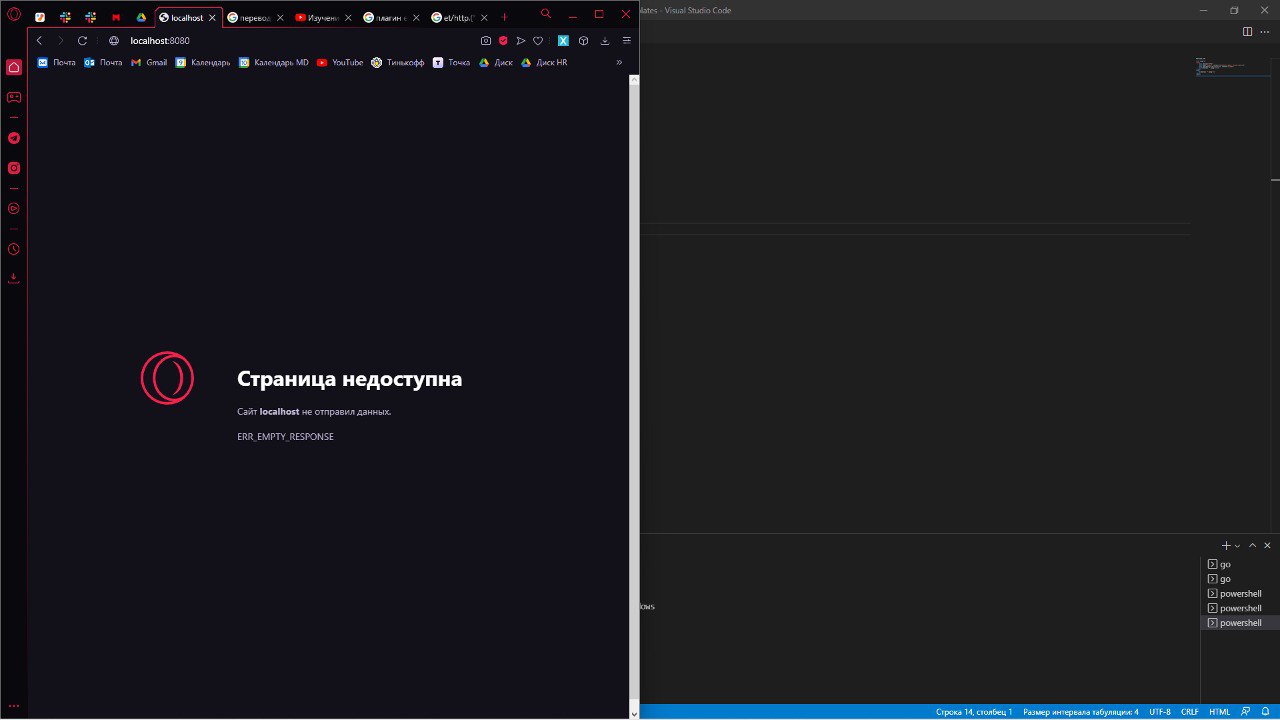Viewport: 1280px width, 720px height.
Task: Open the home icon in Opera sidebar
Action: click(14, 67)
